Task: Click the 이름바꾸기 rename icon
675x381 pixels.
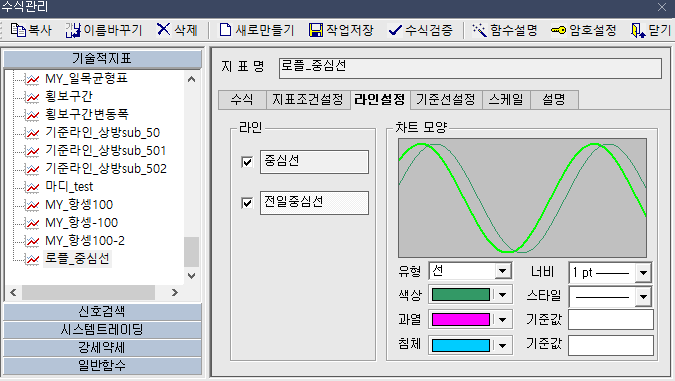Action: coord(73,30)
